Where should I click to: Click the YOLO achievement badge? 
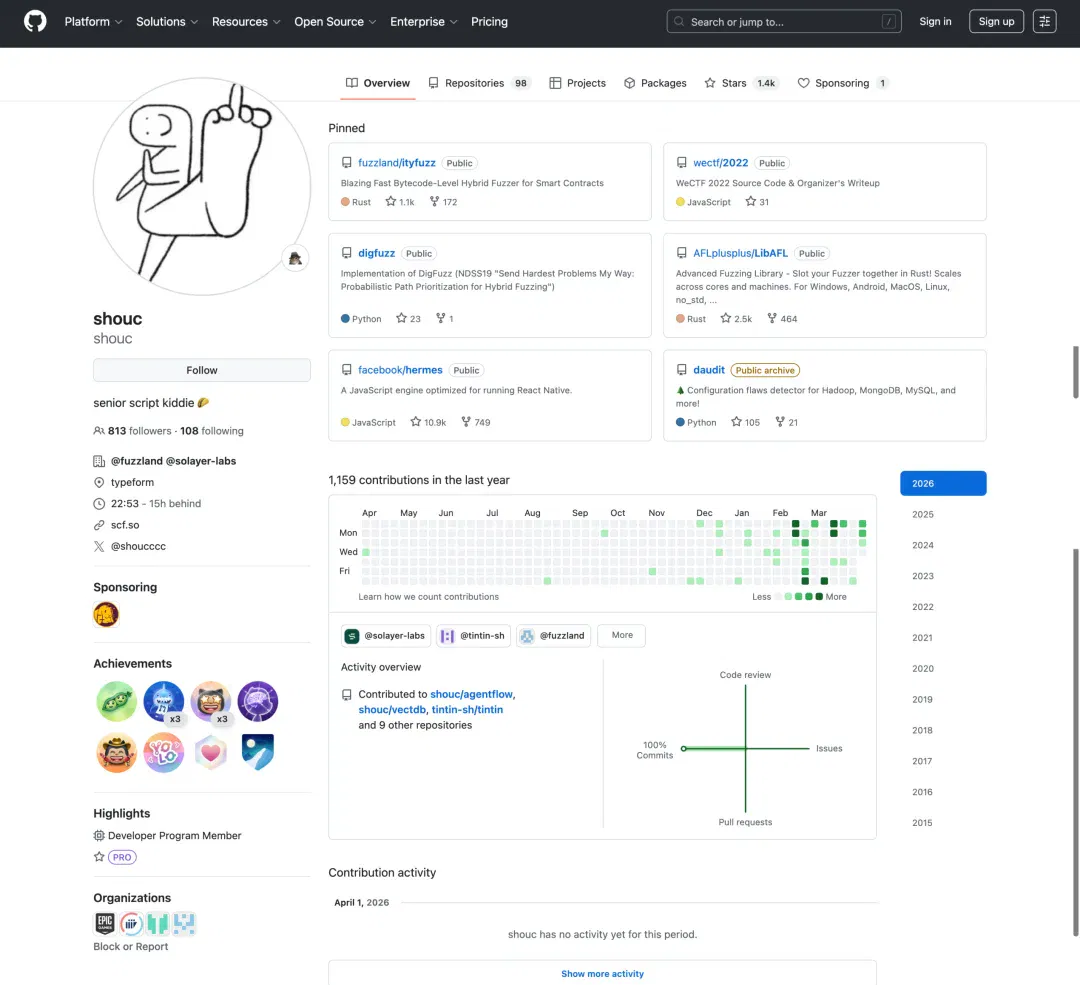point(164,752)
